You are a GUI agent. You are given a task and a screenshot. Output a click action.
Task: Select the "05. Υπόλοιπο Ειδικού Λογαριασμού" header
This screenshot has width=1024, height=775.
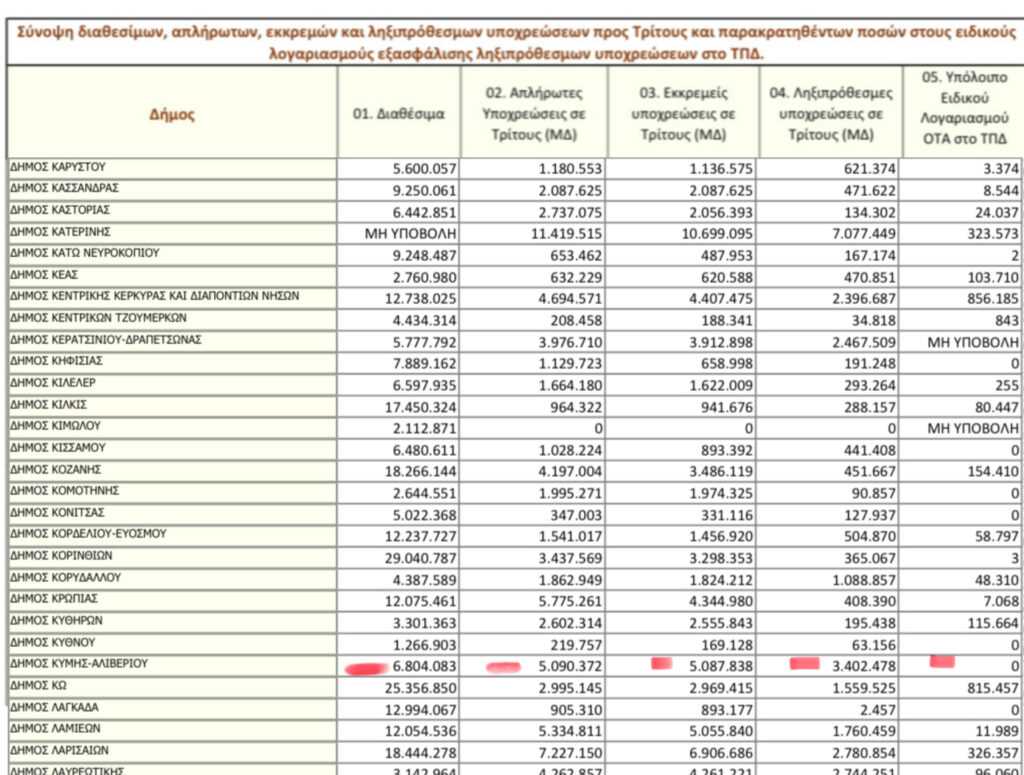(965, 108)
